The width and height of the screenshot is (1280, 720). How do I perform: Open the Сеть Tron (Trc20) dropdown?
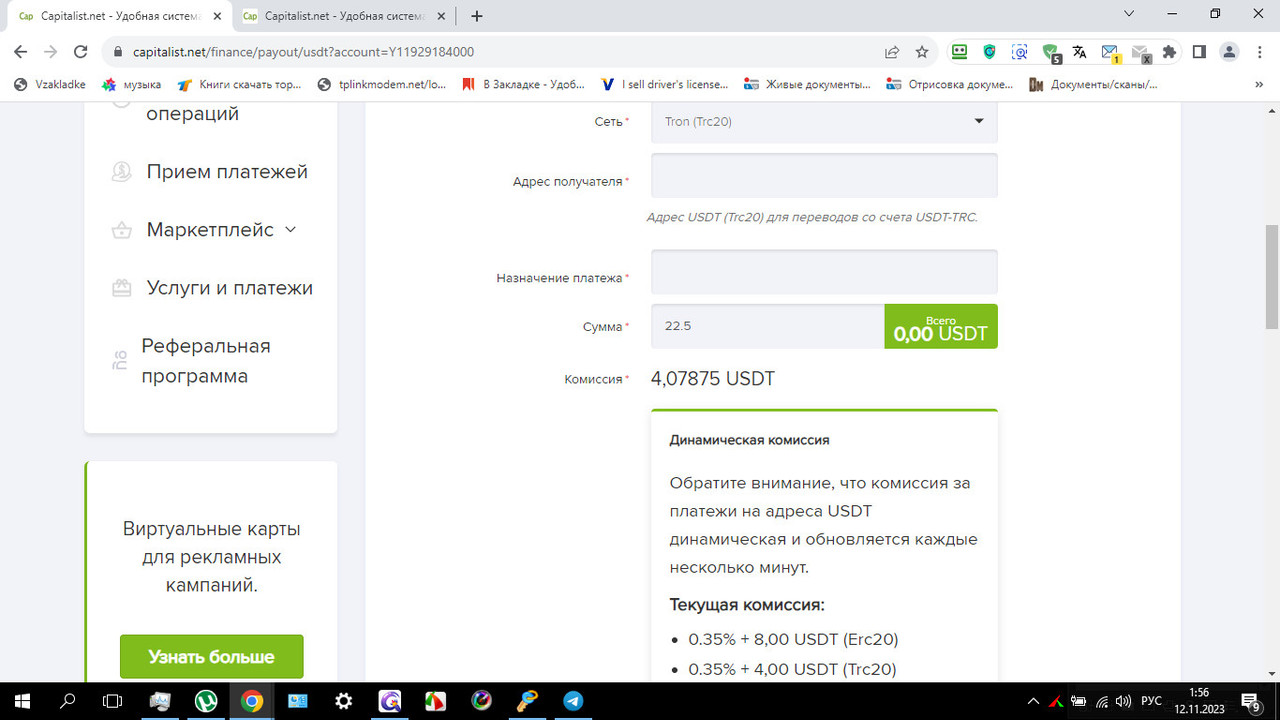pyautogui.click(x=824, y=121)
